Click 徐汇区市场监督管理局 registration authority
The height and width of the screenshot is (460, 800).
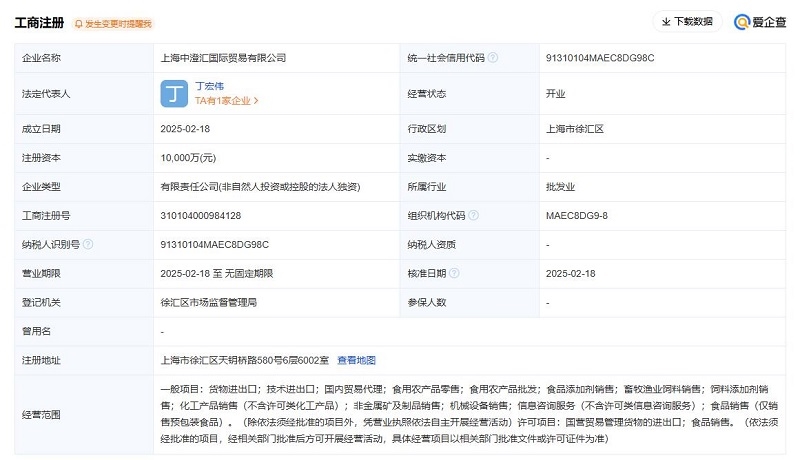click(208, 303)
